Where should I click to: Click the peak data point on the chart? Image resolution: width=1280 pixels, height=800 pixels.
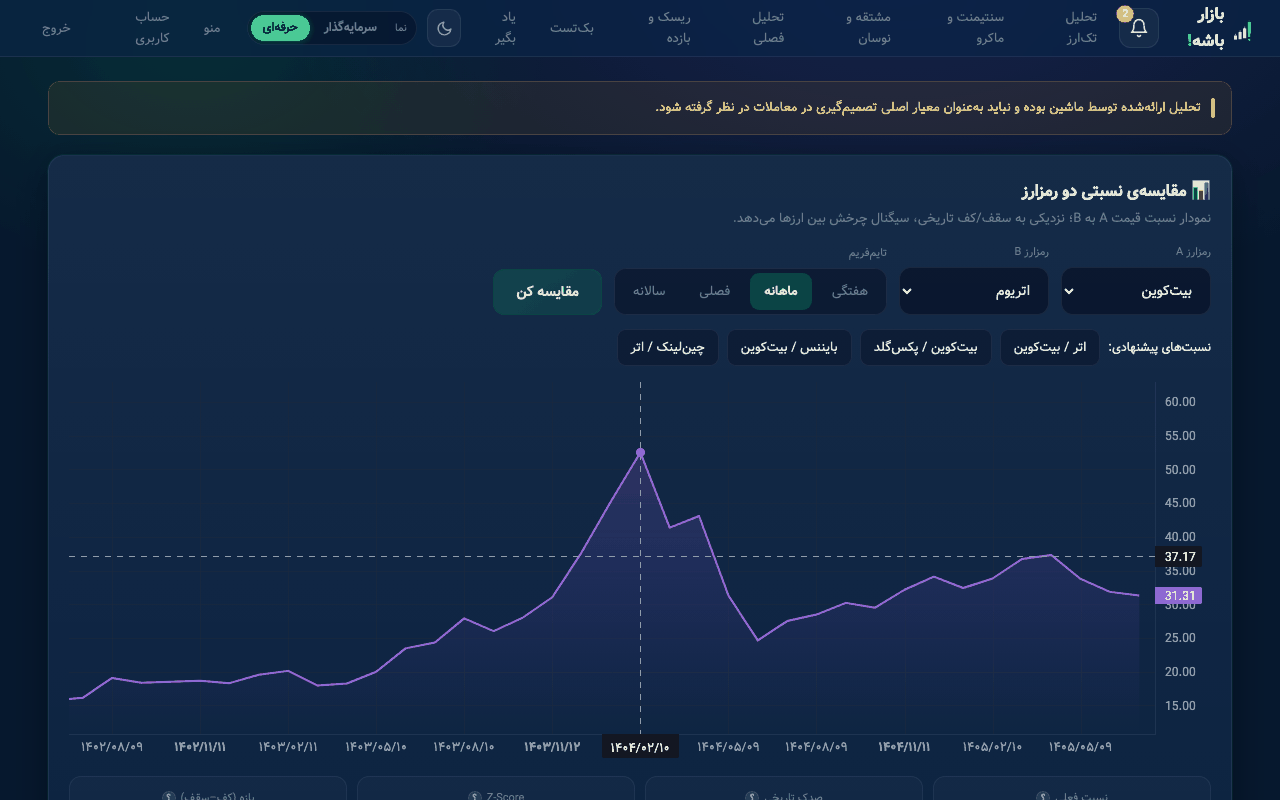pyautogui.click(x=640, y=453)
